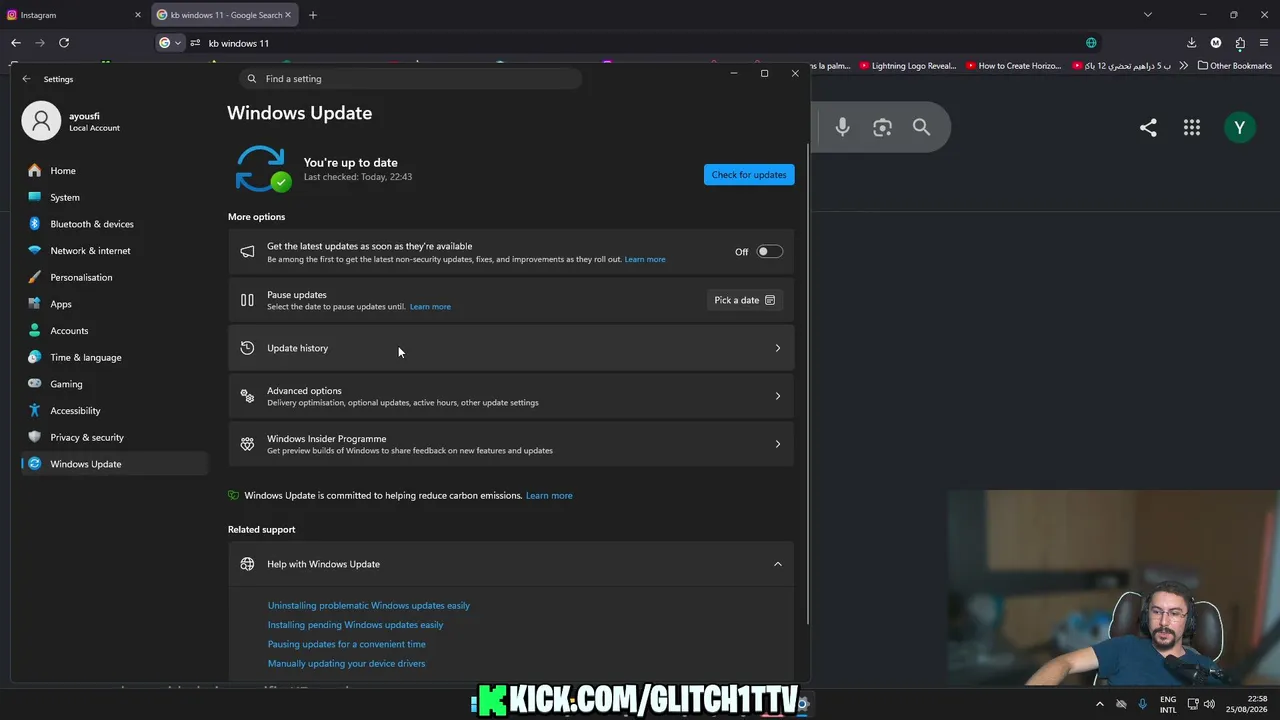The height and width of the screenshot is (720, 1280).
Task: Open the Other Bookmarks folder
Action: 1235,66
